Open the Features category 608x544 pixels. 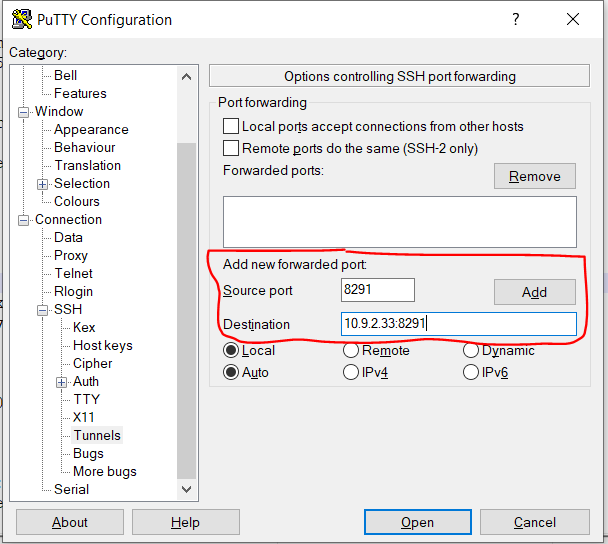click(80, 93)
